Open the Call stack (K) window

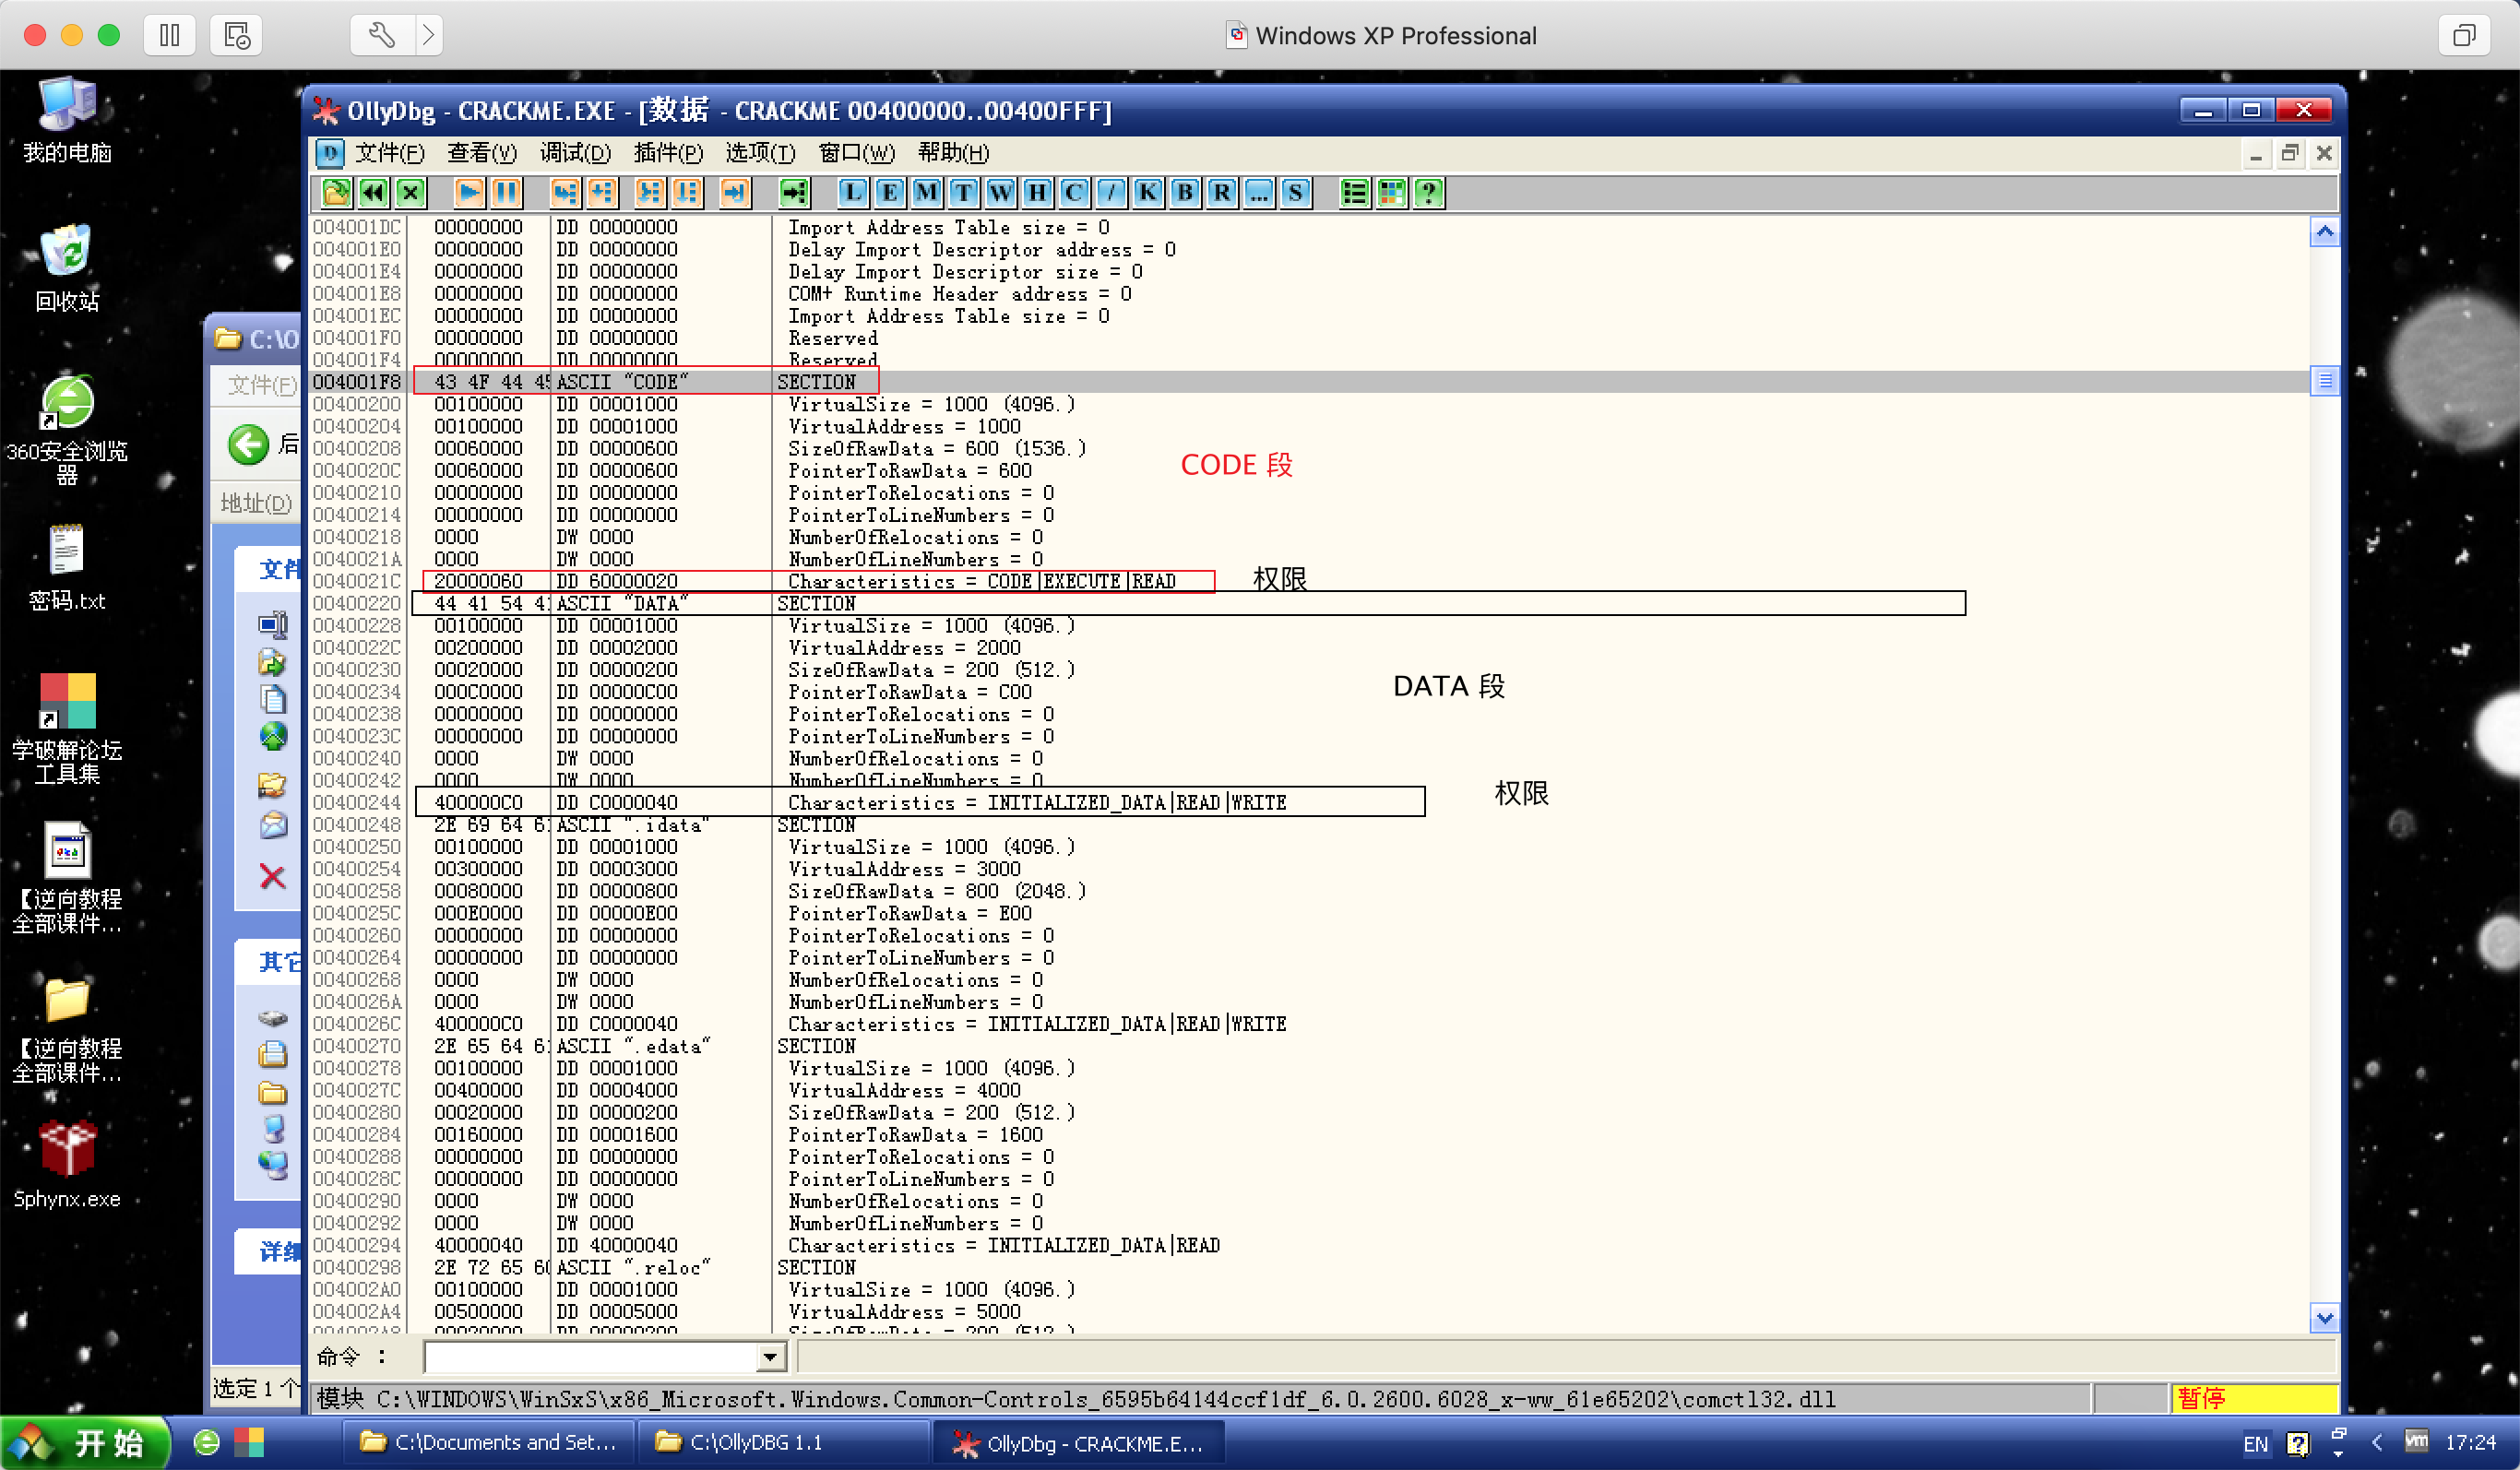click(1147, 192)
